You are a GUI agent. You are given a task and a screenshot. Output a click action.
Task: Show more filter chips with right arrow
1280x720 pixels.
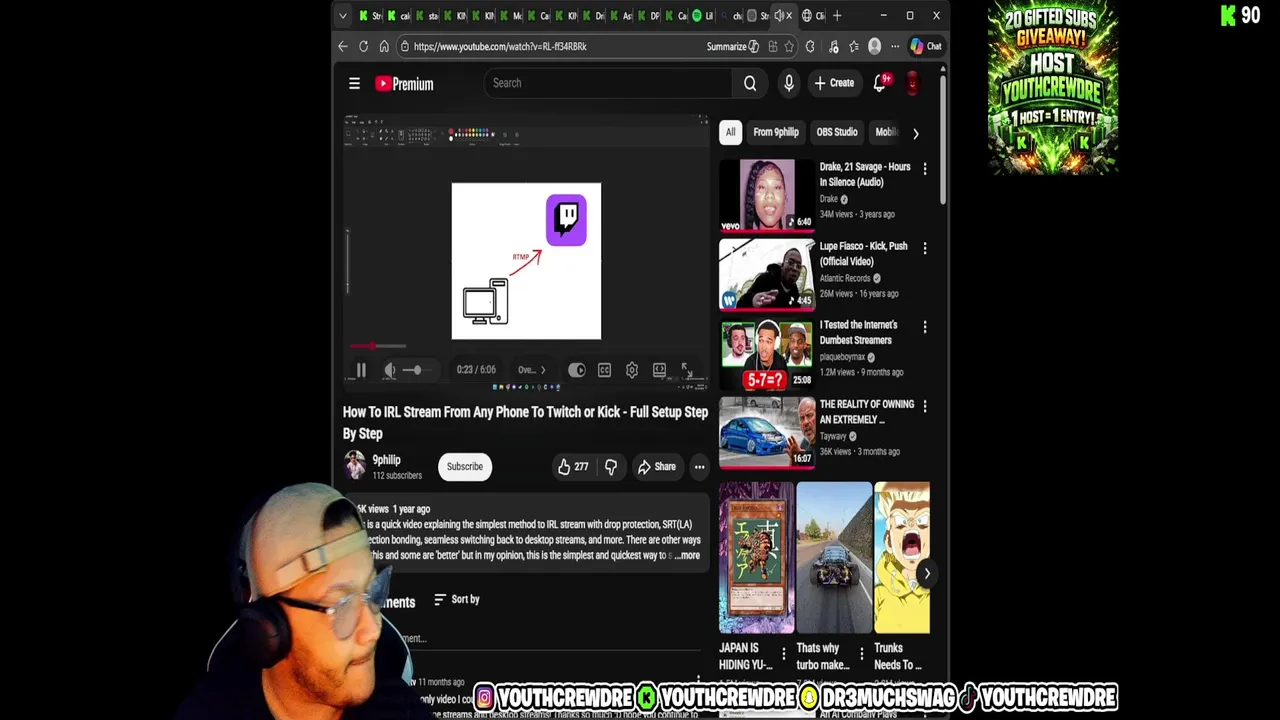click(915, 132)
